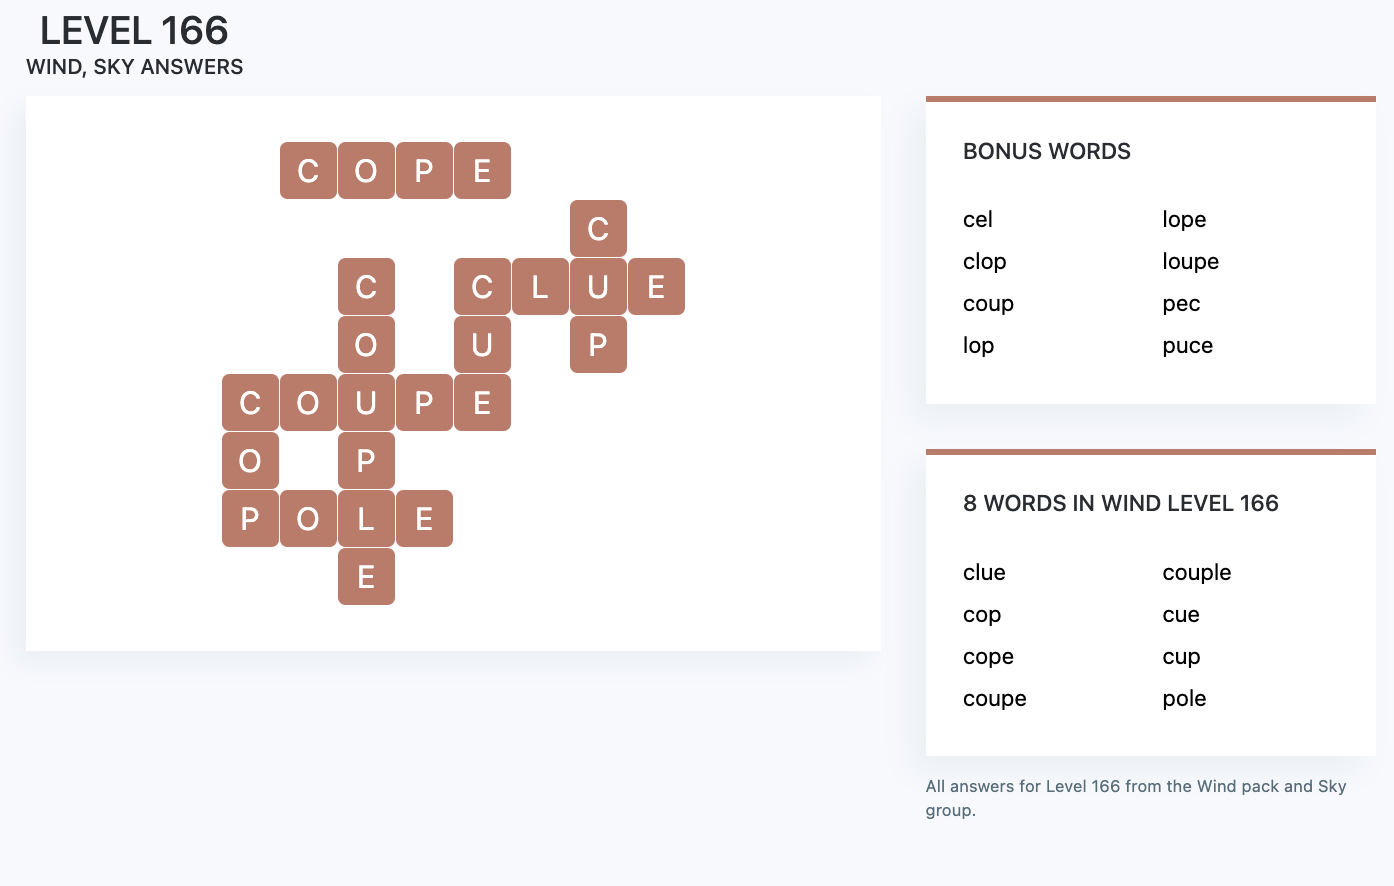The image size is (1394, 886).
Task: Select the bottom P tile of vertical CUP
Action: tap(598, 345)
